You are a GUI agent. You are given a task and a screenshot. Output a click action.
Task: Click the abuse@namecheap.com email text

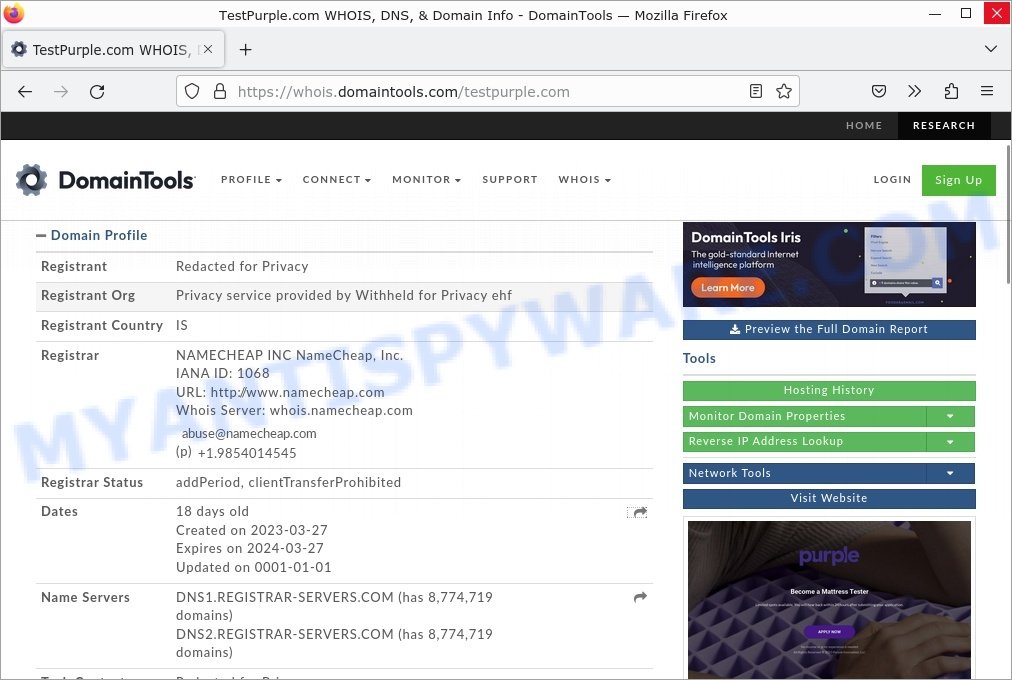click(x=249, y=434)
